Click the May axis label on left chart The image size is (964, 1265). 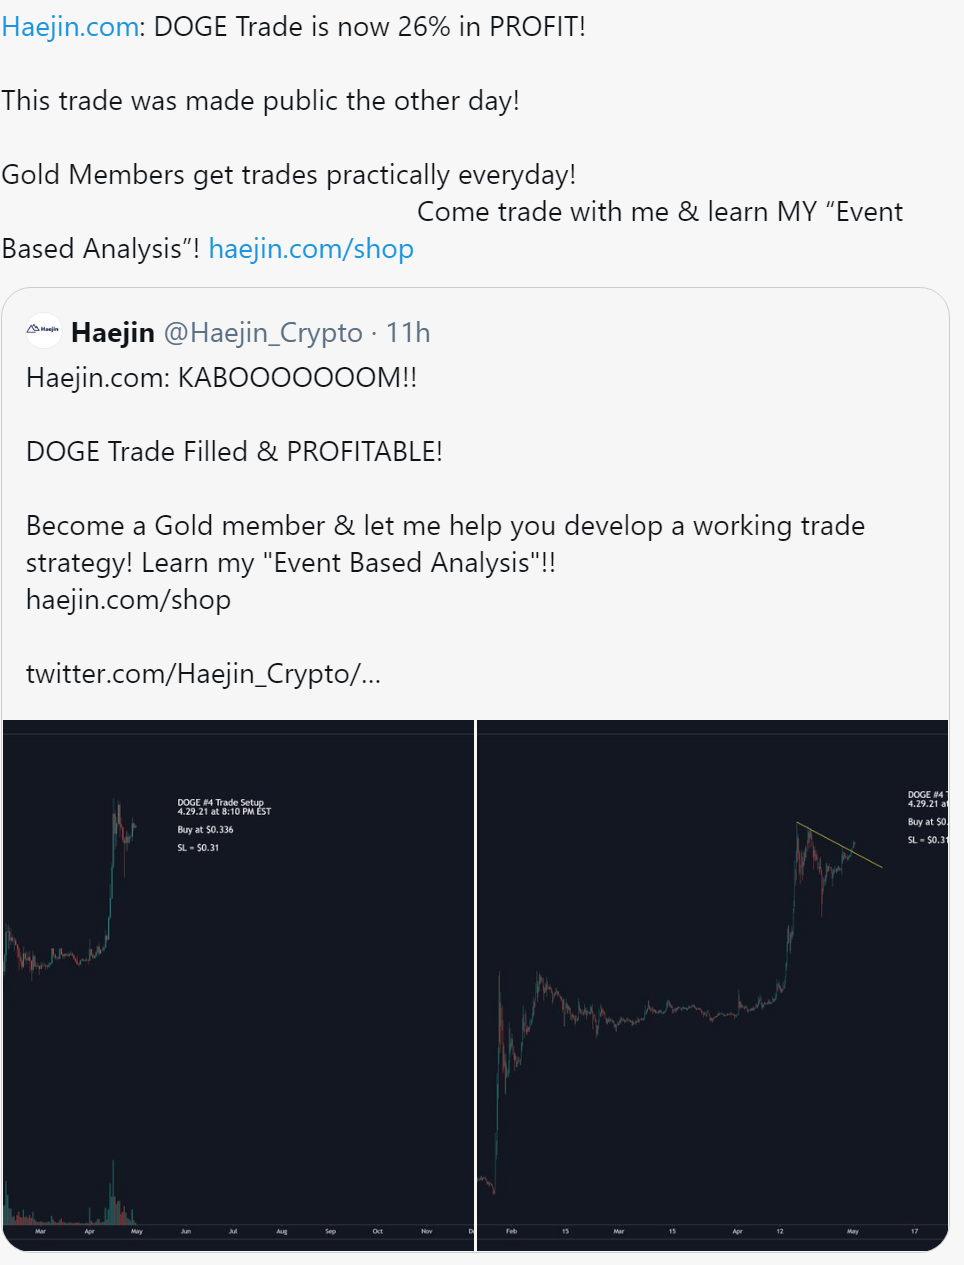[137, 1232]
